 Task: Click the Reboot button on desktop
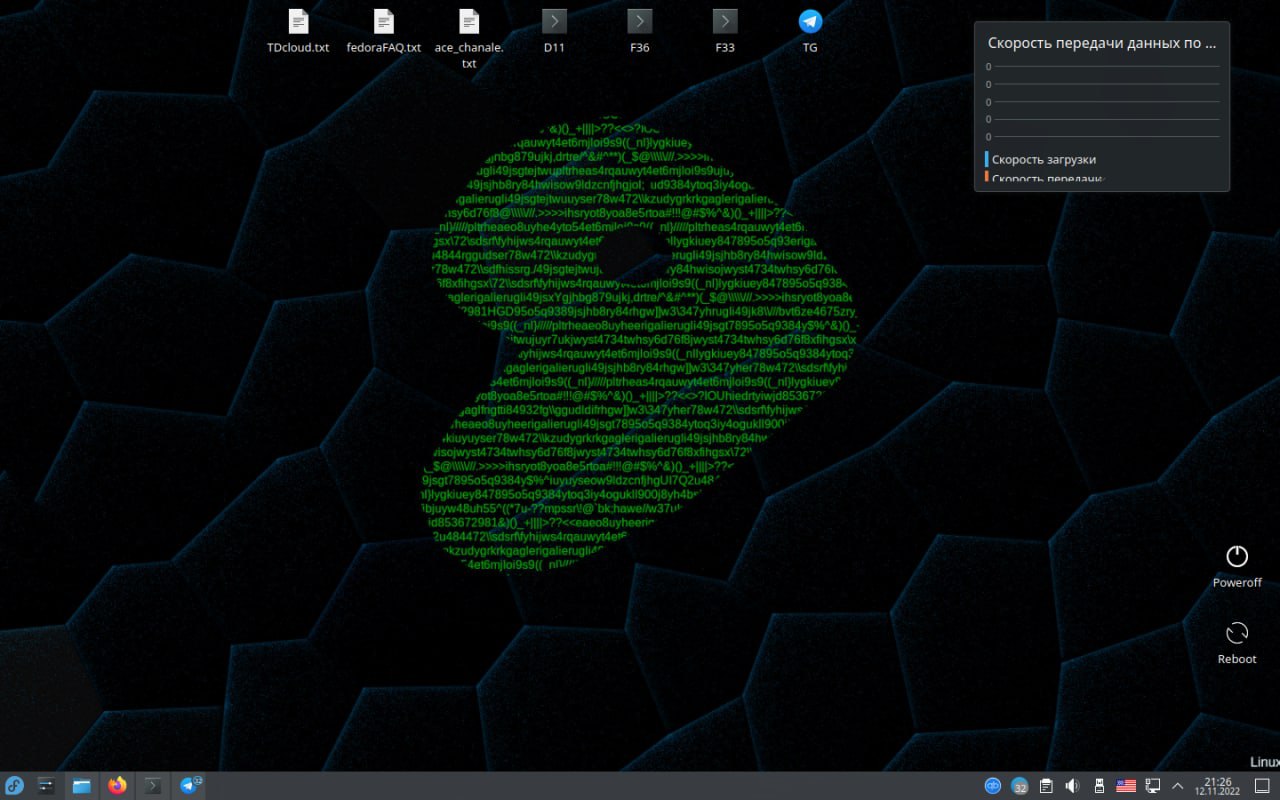click(x=1237, y=633)
